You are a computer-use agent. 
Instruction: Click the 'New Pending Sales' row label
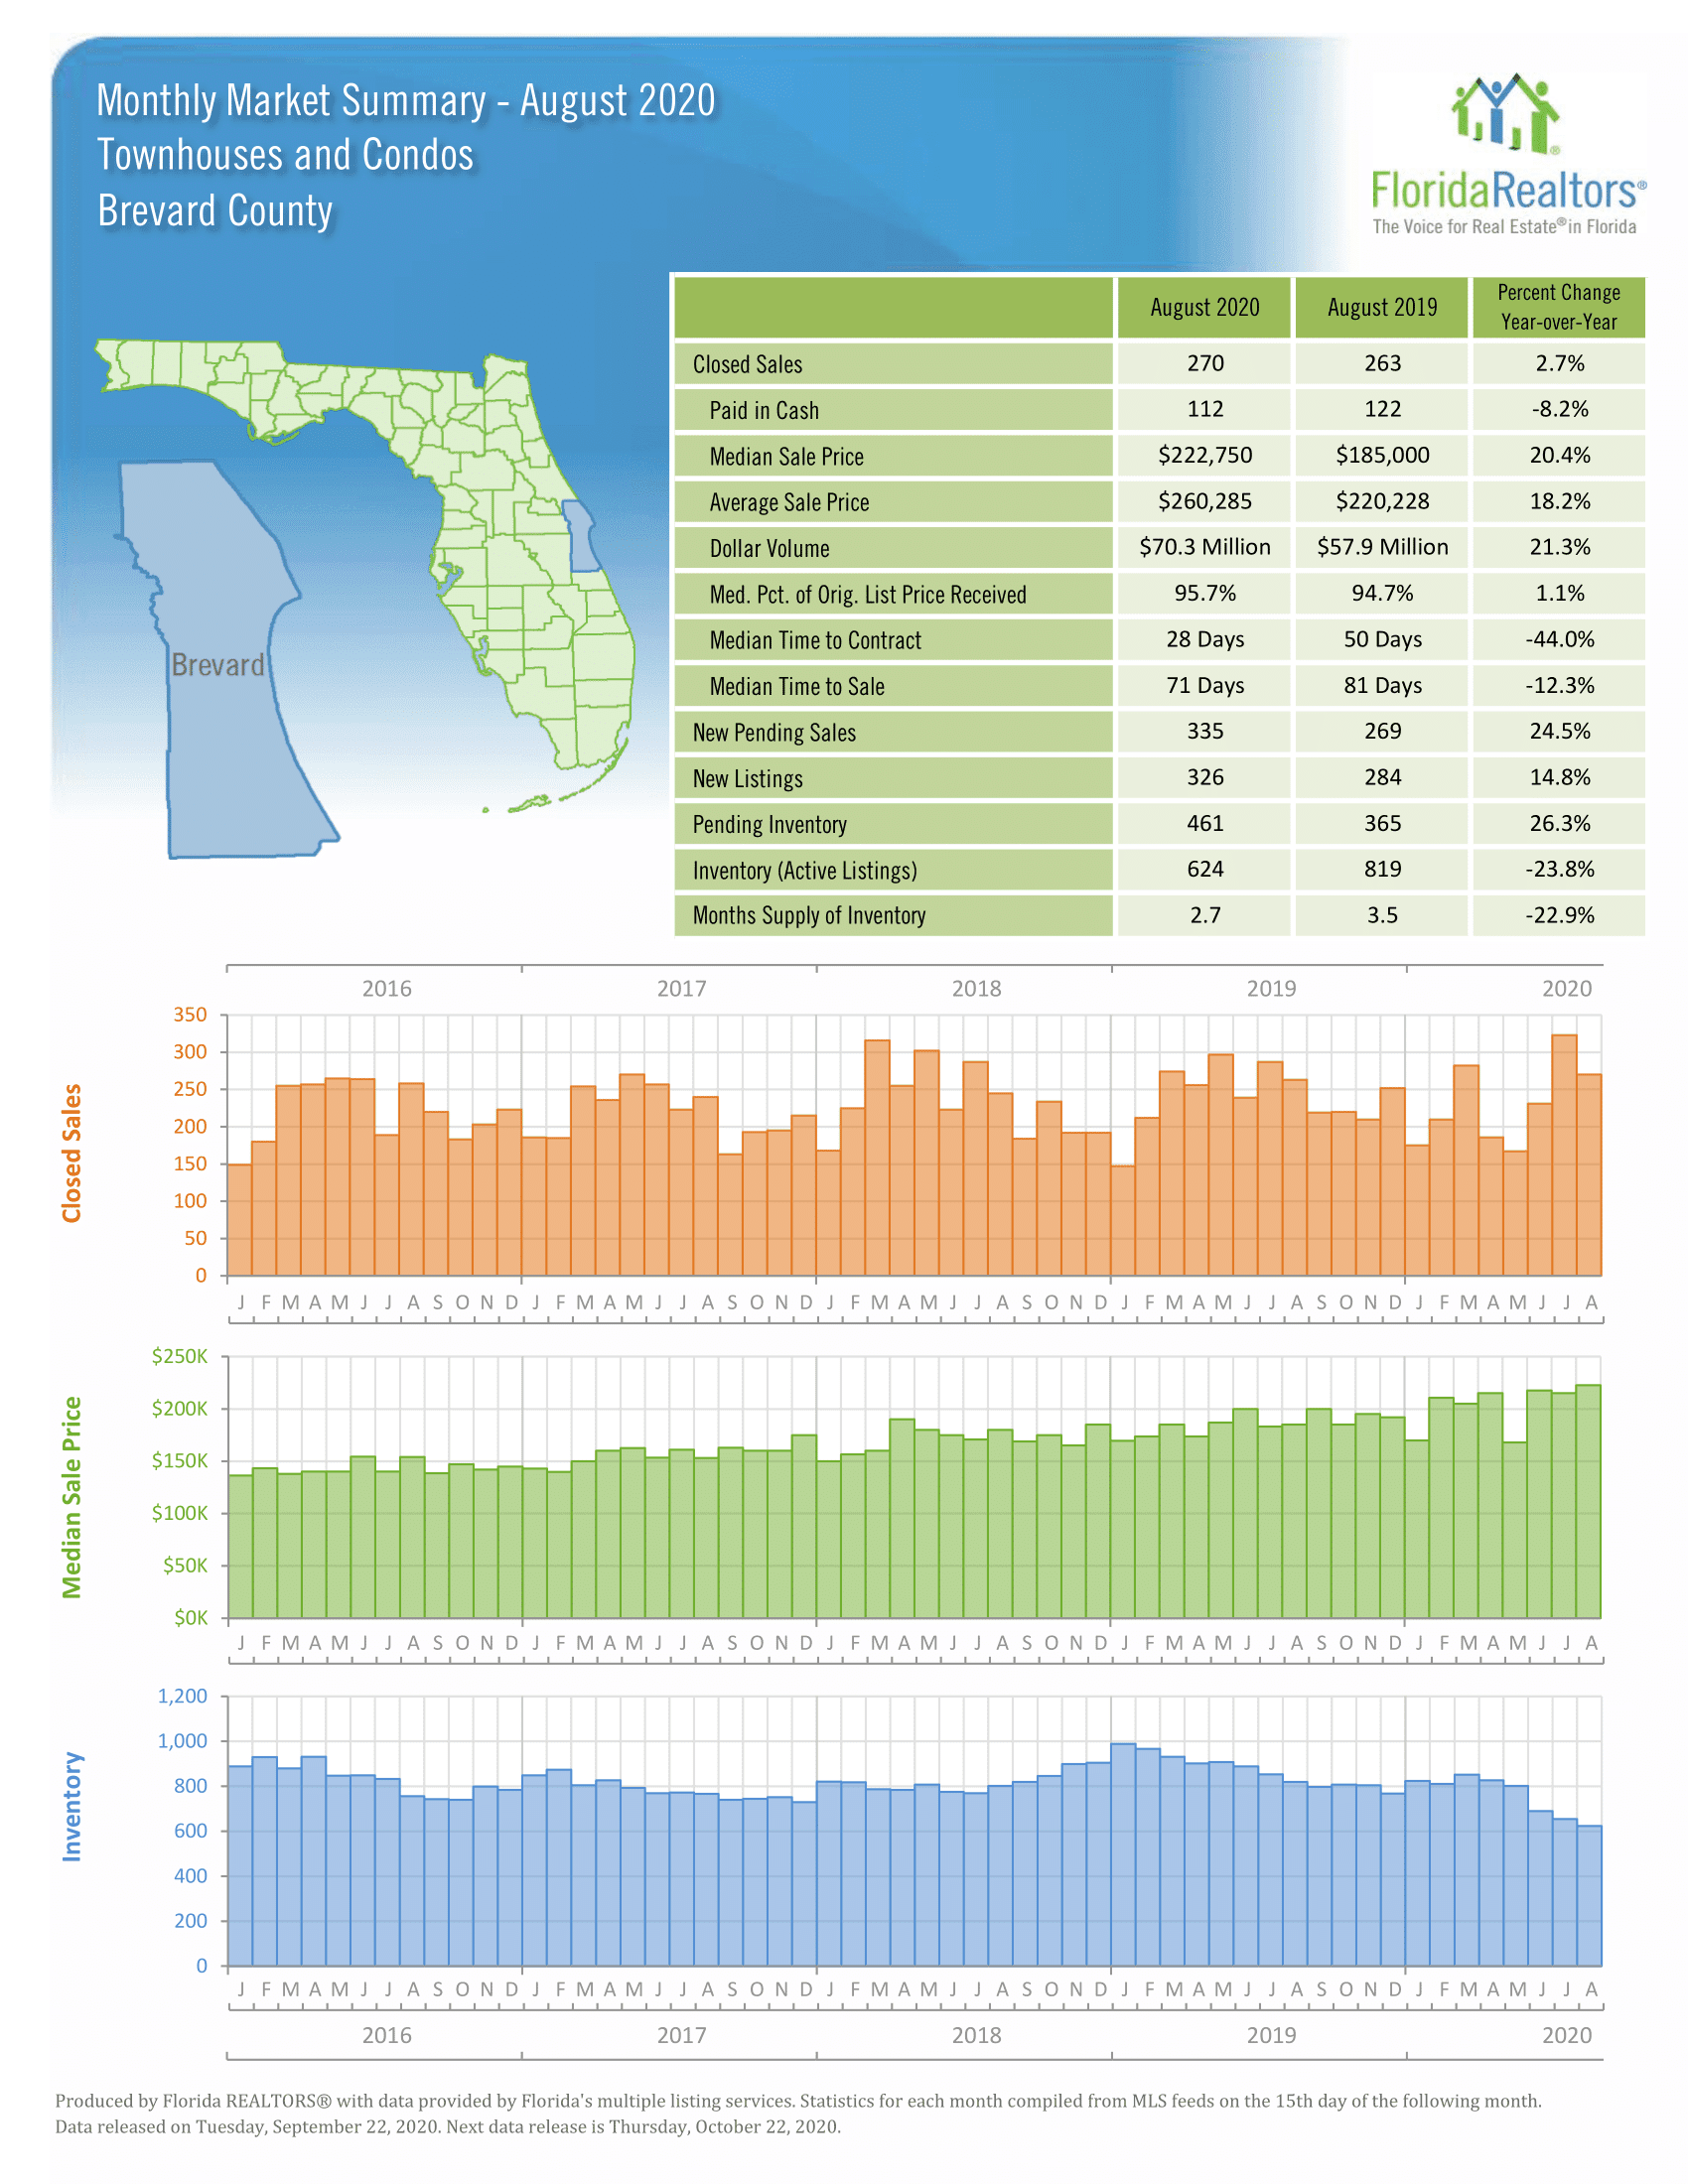(774, 732)
